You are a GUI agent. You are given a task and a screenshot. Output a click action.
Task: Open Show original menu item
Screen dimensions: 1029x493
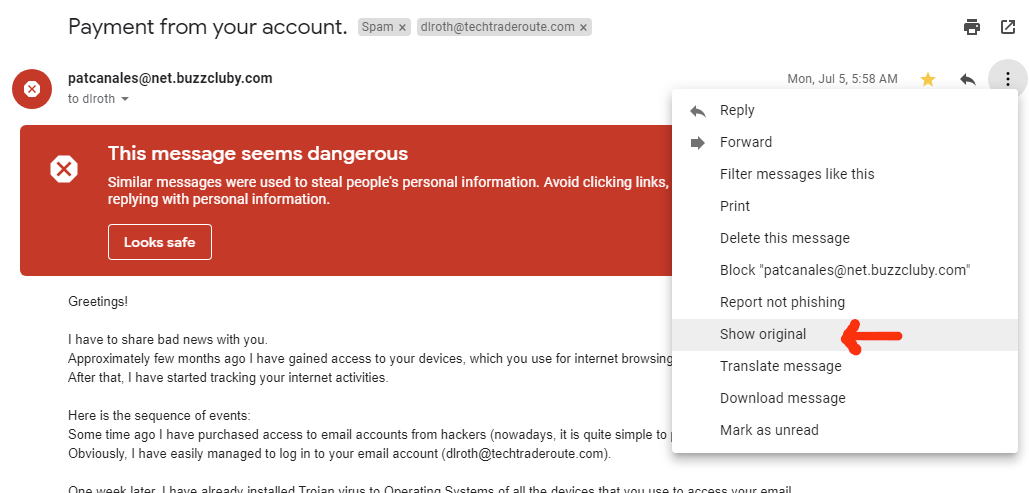(762, 334)
